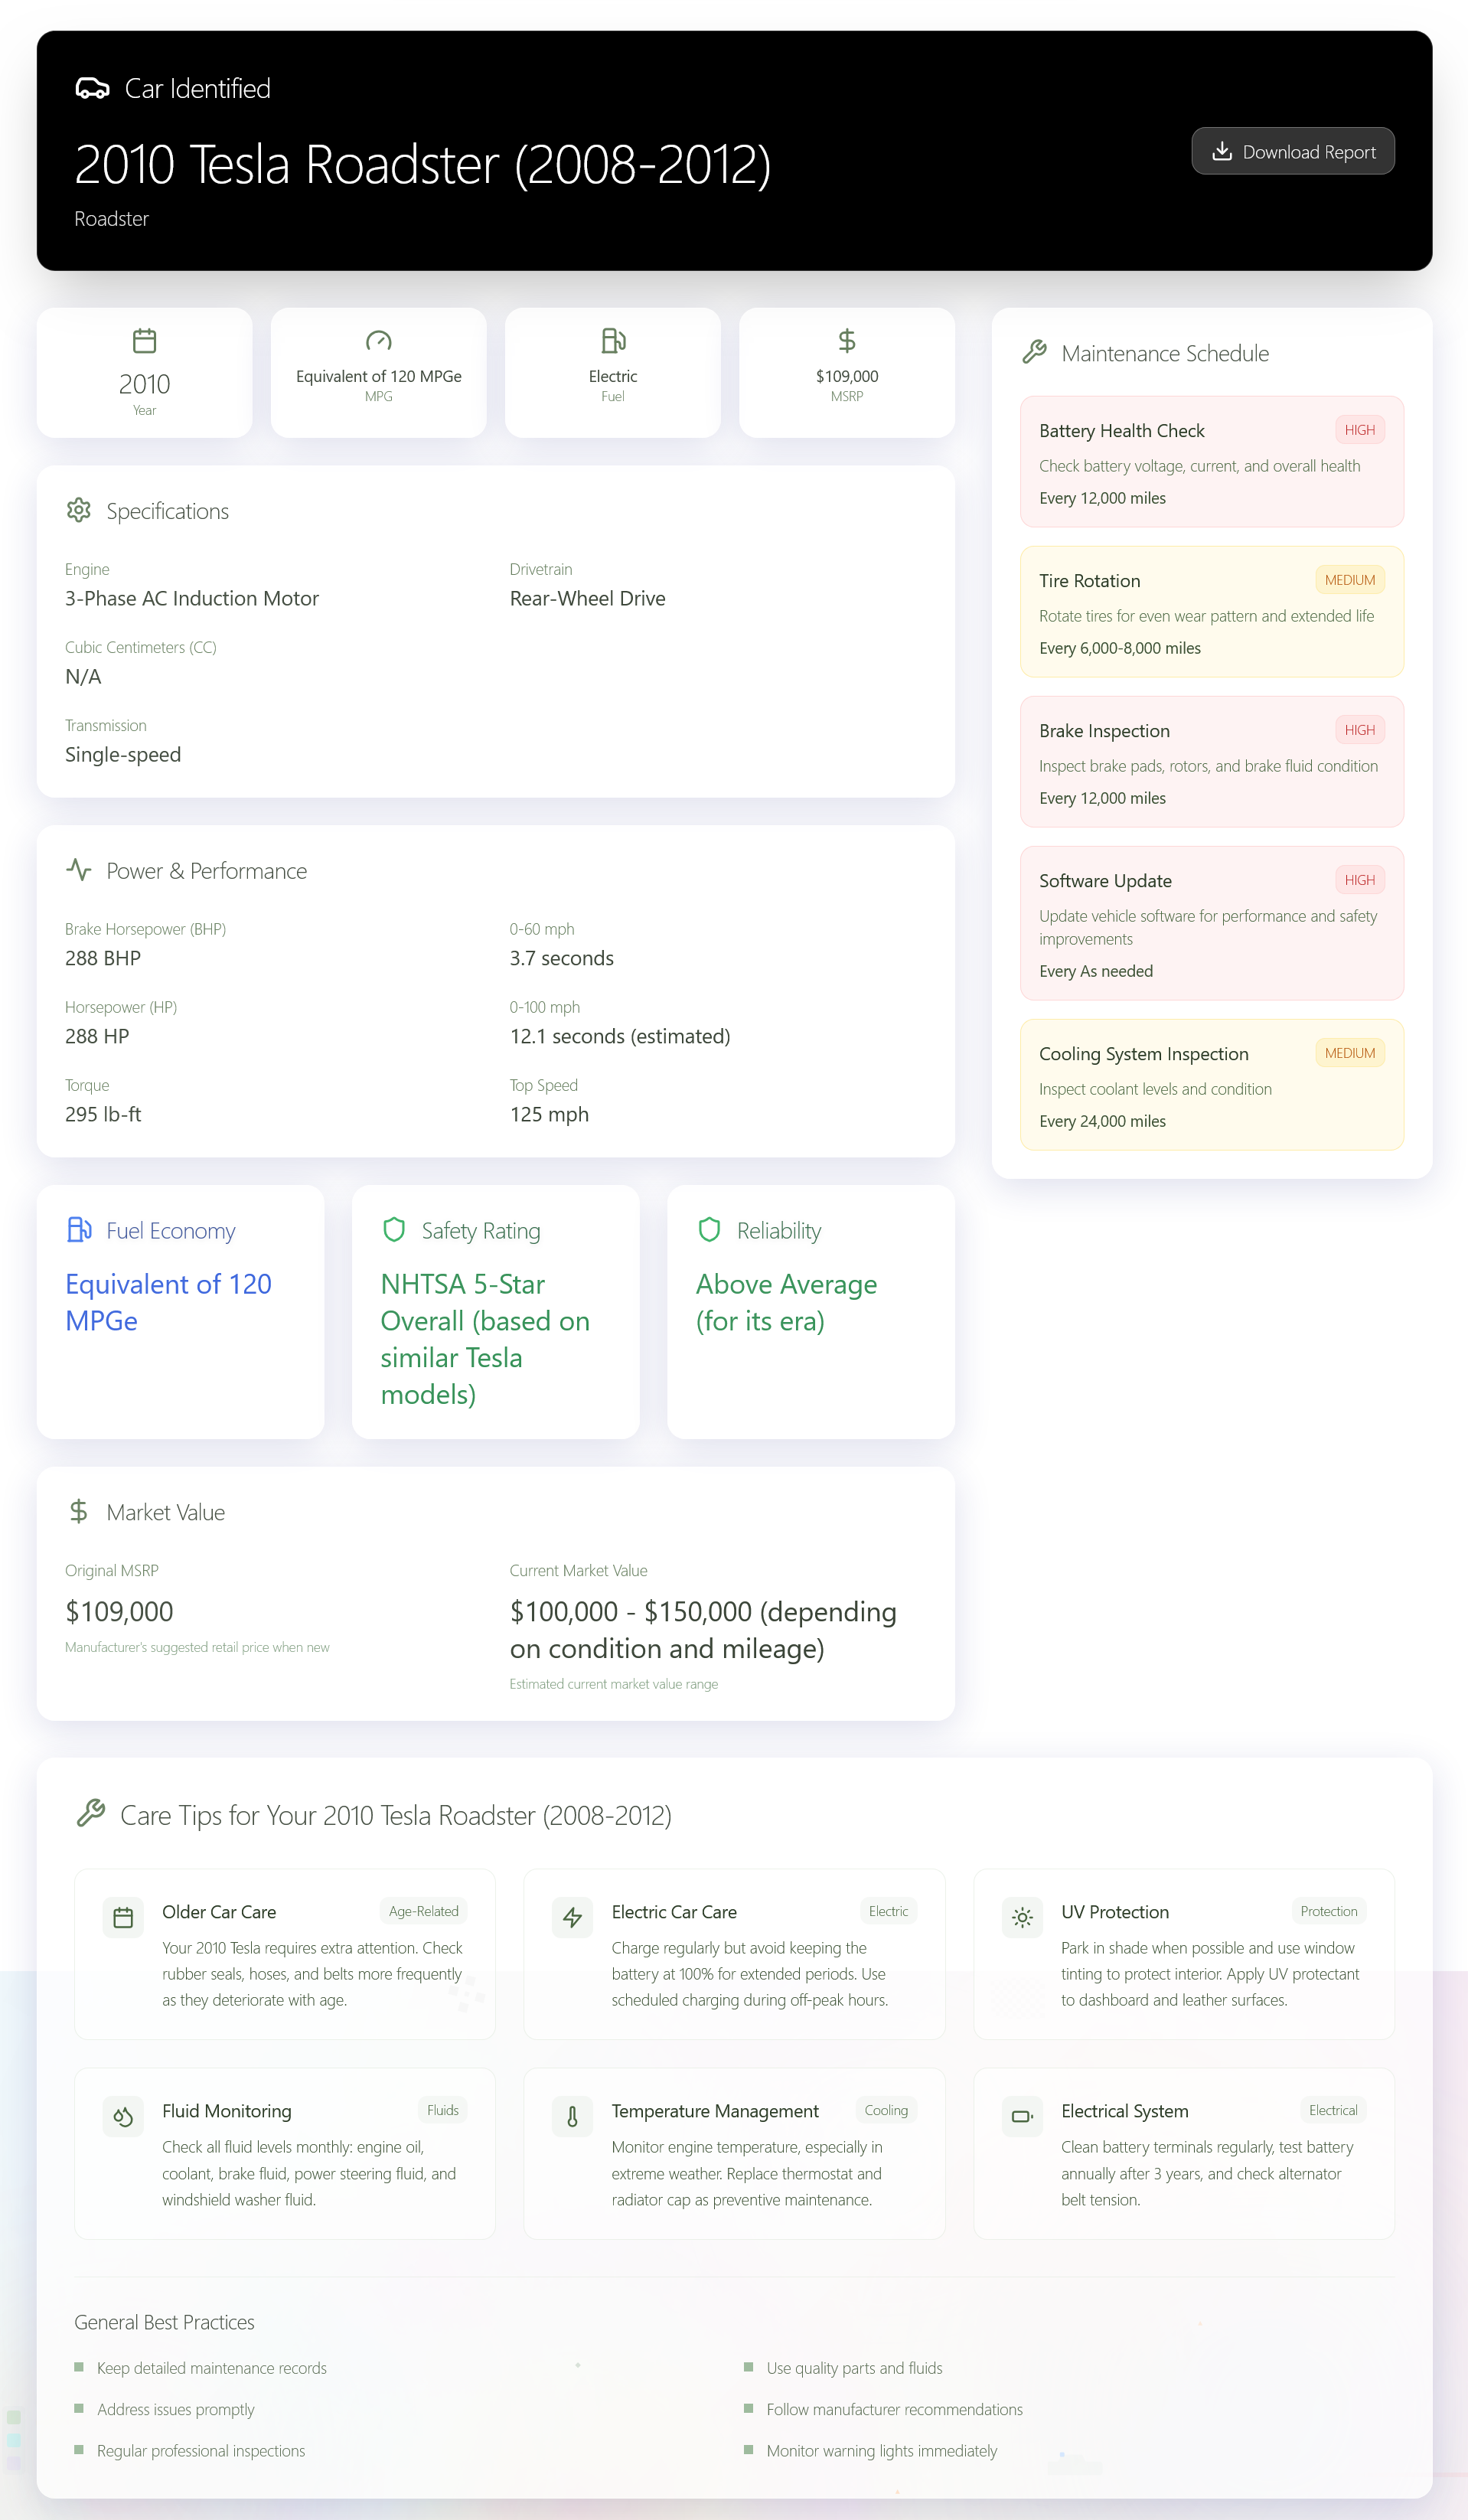Click the MEDIUM badge on Cooling System Inspection
The width and height of the screenshot is (1468, 2520).
(1349, 1053)
